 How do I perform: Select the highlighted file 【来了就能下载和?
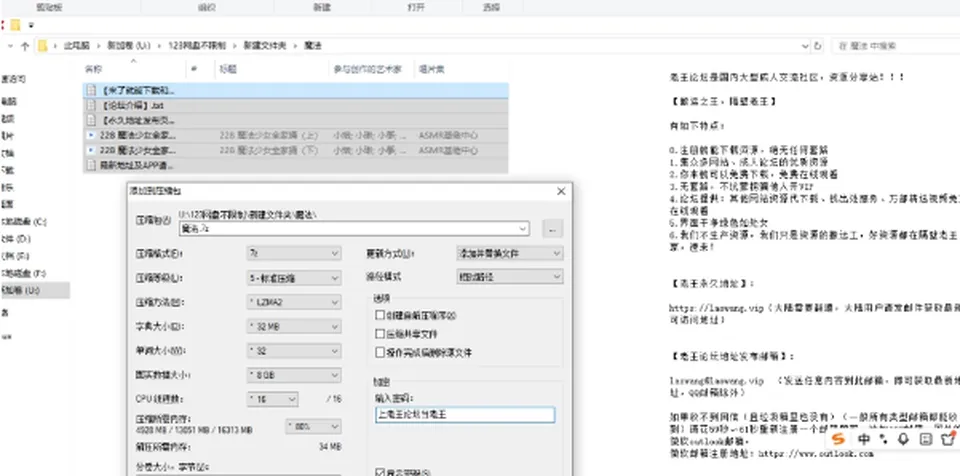[295, 90]
